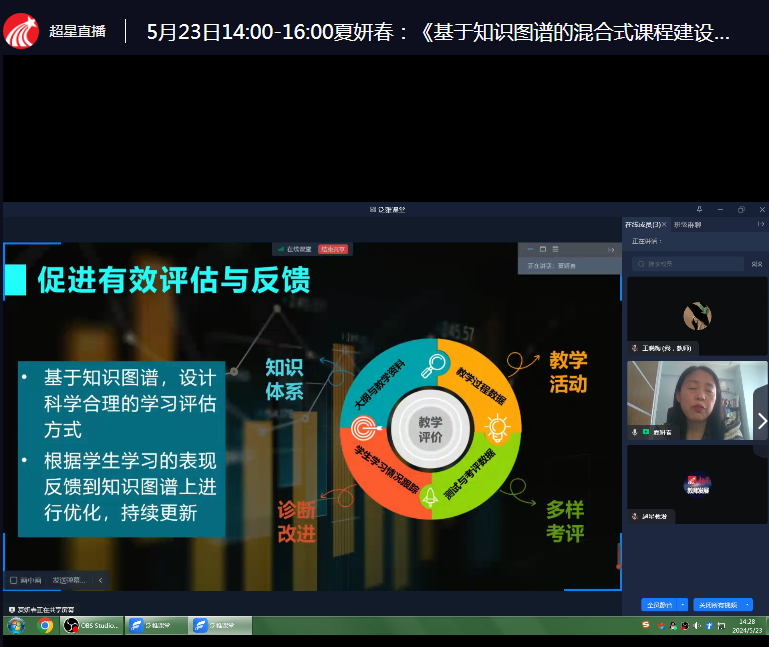Screen dimensions: 769x647
Task: Open Google Chrome from the taskbar
Action: 45,625
